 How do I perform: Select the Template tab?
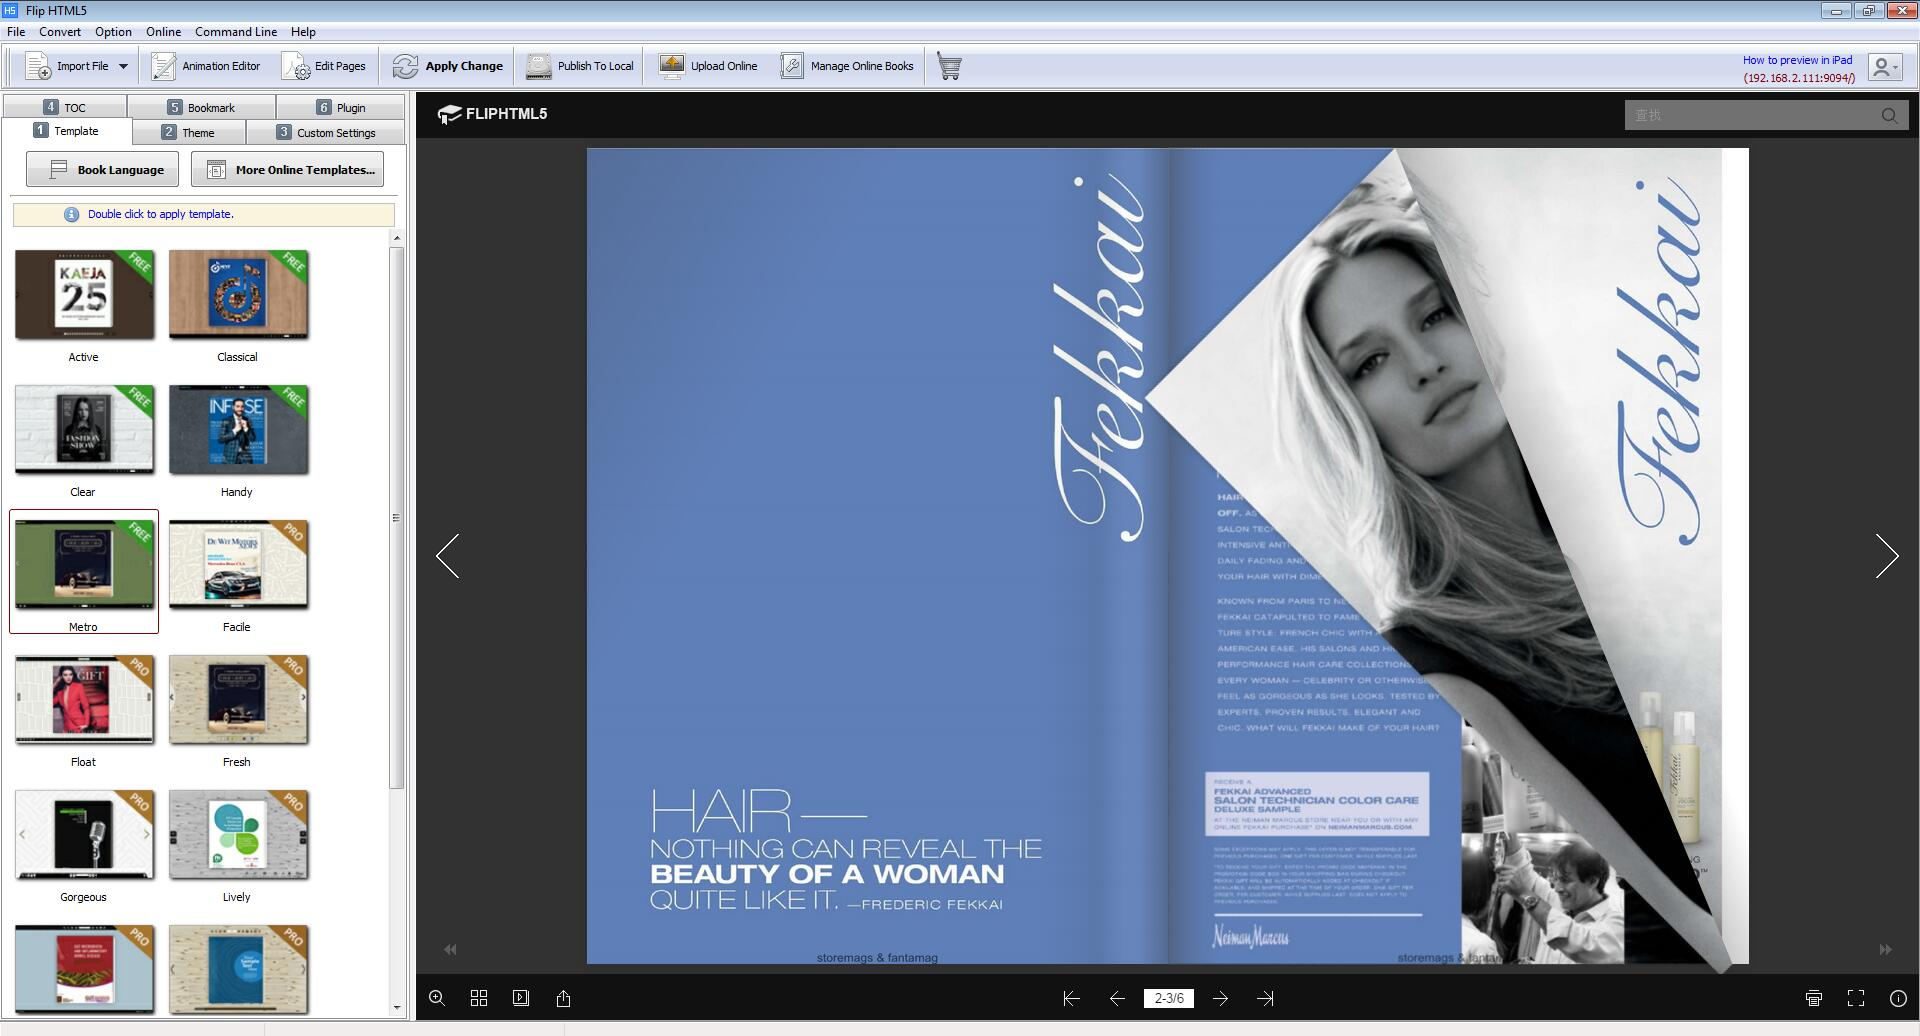pos(66,131)
